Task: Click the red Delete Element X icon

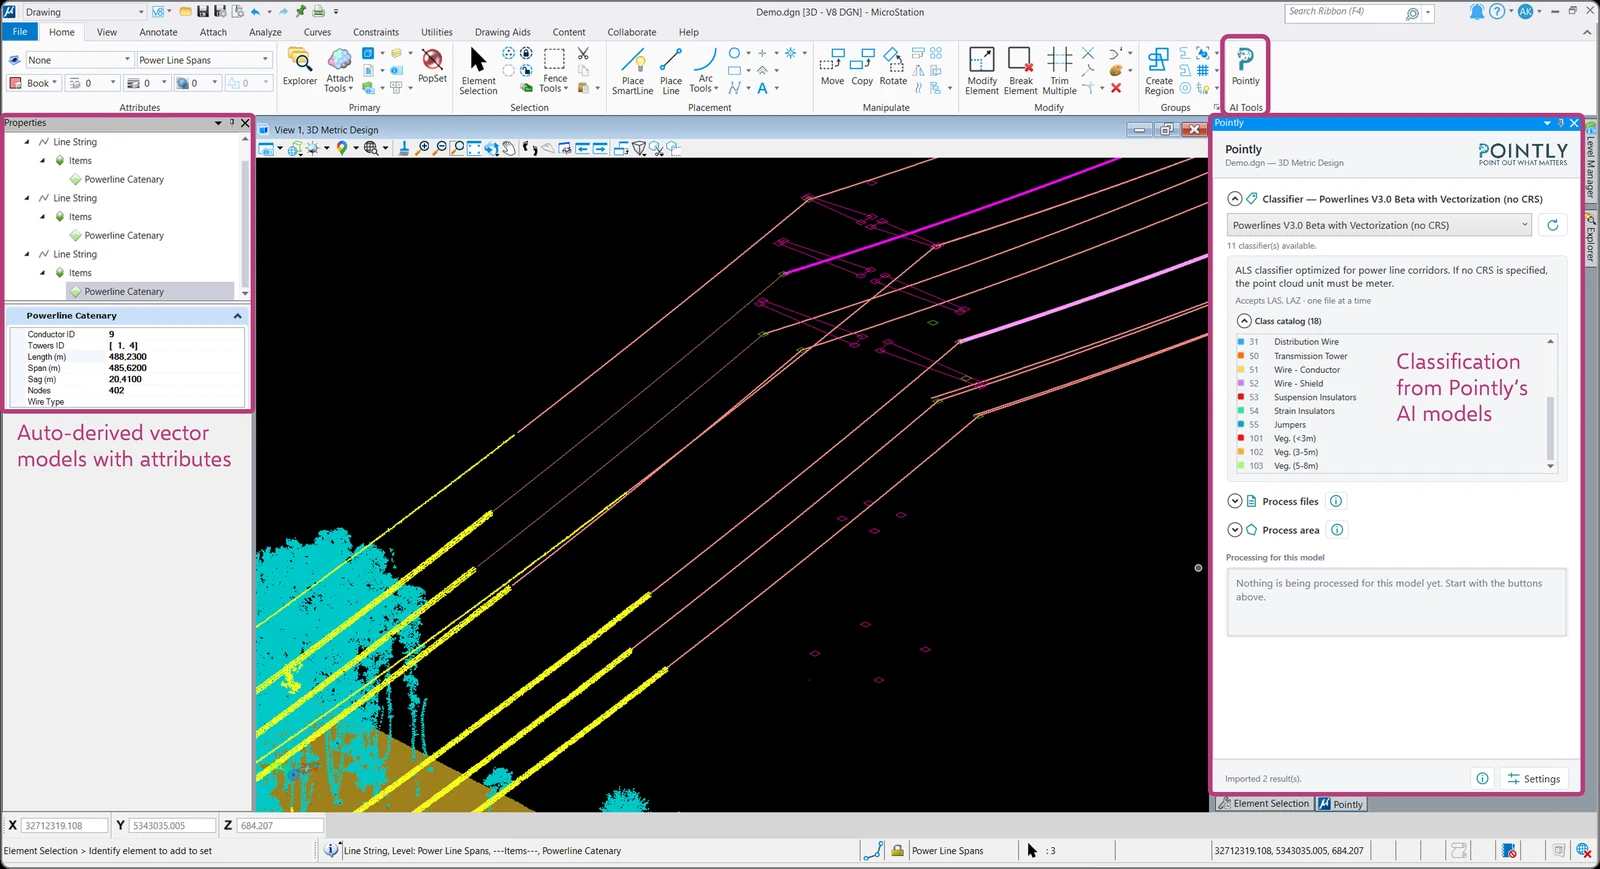Action: pos(1116,88)
